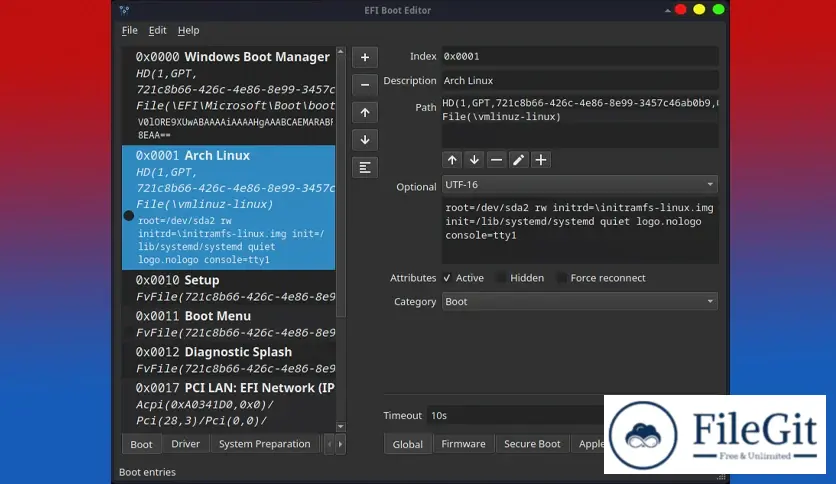
Task: Edit path component with pencil icon
Action: tap(518, 160)
